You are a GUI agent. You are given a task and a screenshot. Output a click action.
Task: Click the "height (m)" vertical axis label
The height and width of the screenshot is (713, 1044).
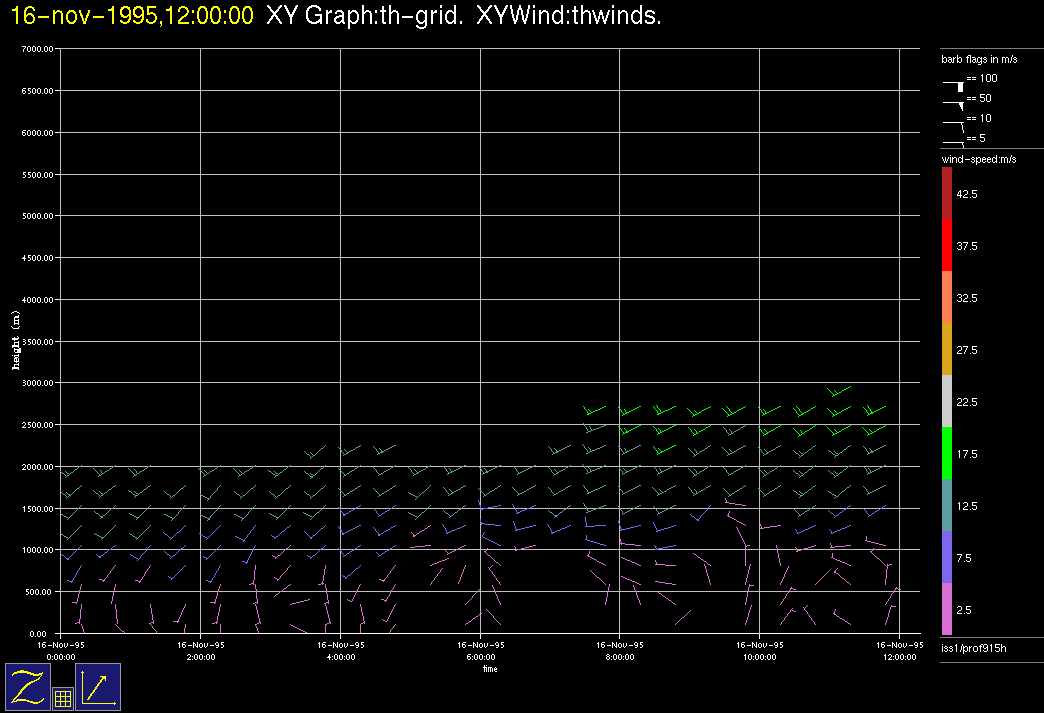pyautogui.click(x=16, y=341)
